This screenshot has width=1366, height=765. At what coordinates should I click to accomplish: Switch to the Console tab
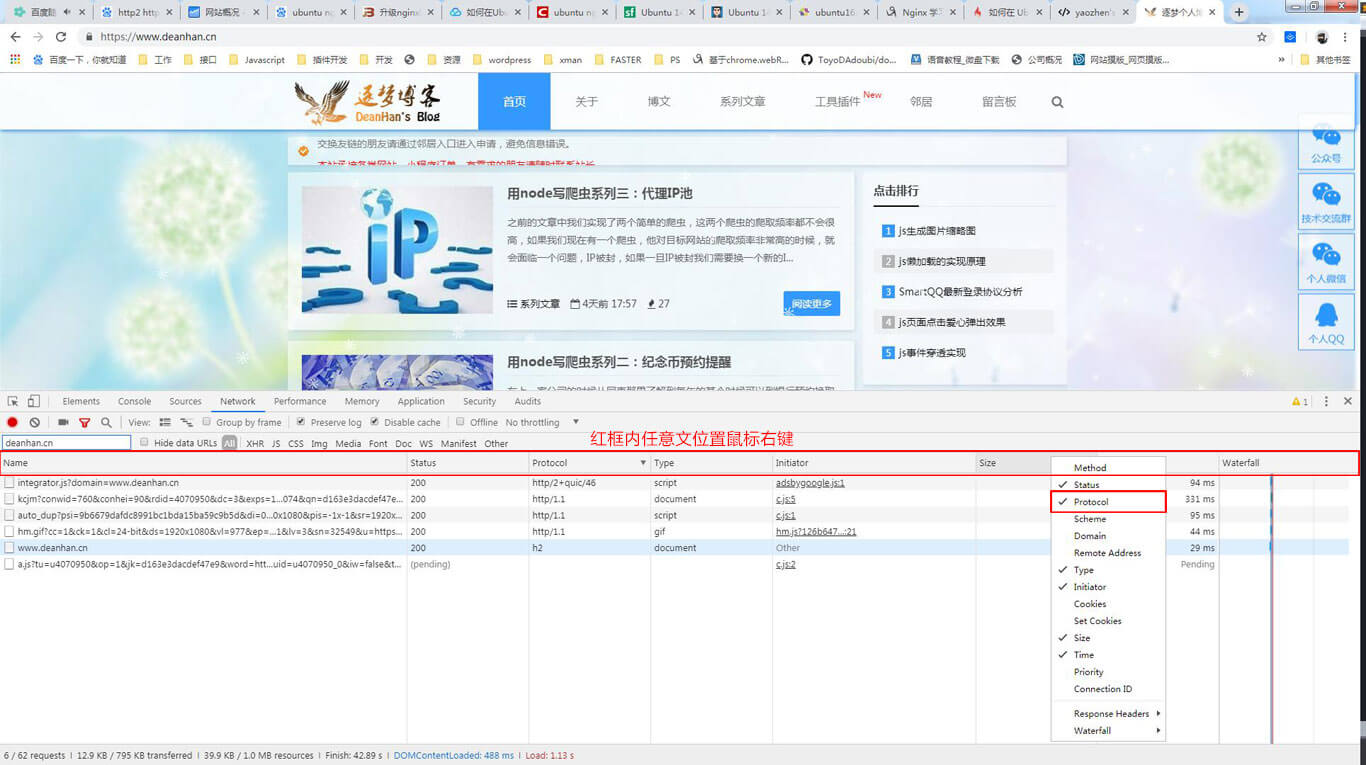pos(134,401)
